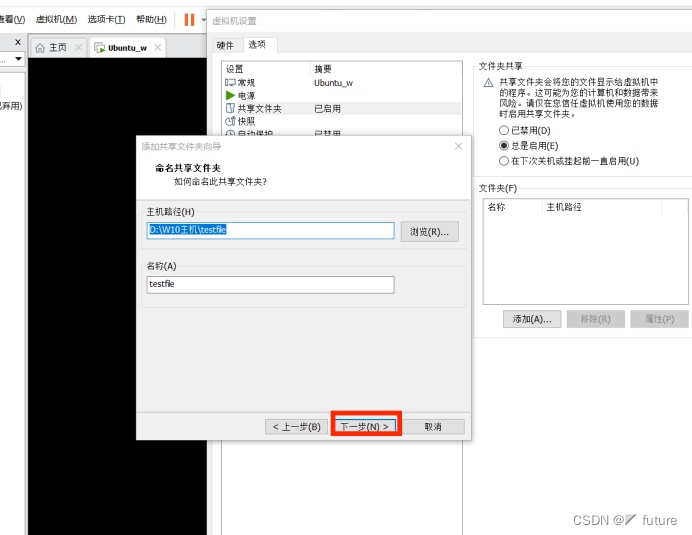
Task: Select 在下次关机或挂起前一直启用(U) radio option
Action: point(504,161)
